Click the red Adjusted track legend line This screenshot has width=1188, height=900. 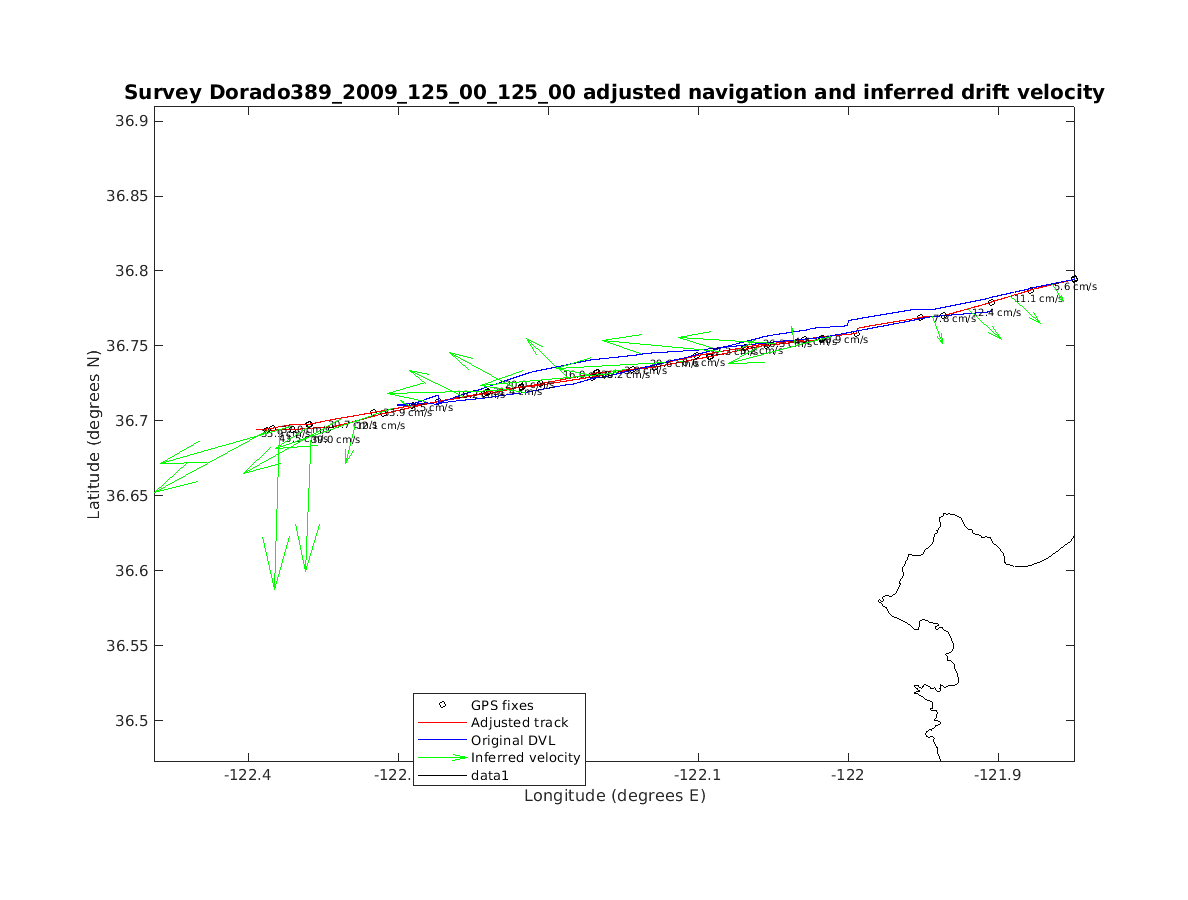[442, 722]
